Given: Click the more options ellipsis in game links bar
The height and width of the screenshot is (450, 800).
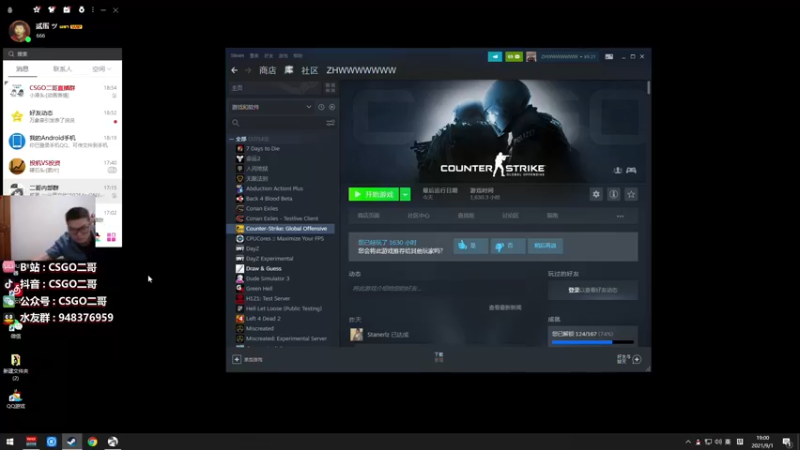Looking at the screenshot, I should point(620,216).
